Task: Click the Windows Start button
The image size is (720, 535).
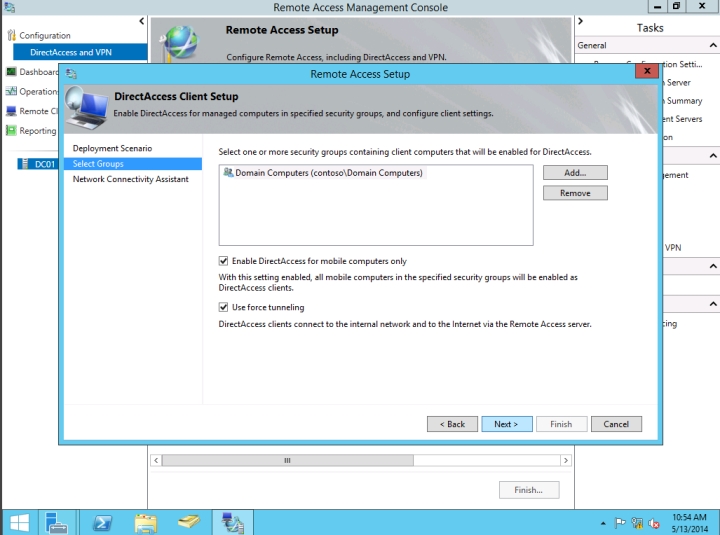Action: [x=18, y=522]
